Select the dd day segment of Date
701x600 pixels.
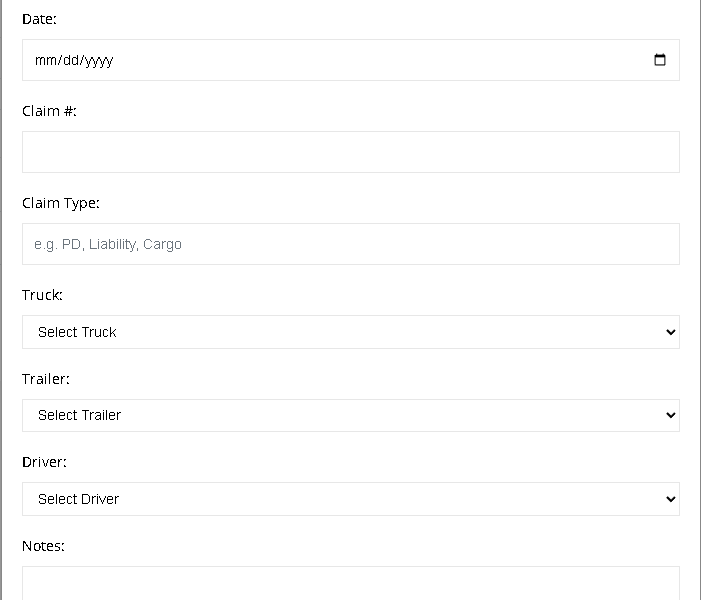(x=71, y=60)
